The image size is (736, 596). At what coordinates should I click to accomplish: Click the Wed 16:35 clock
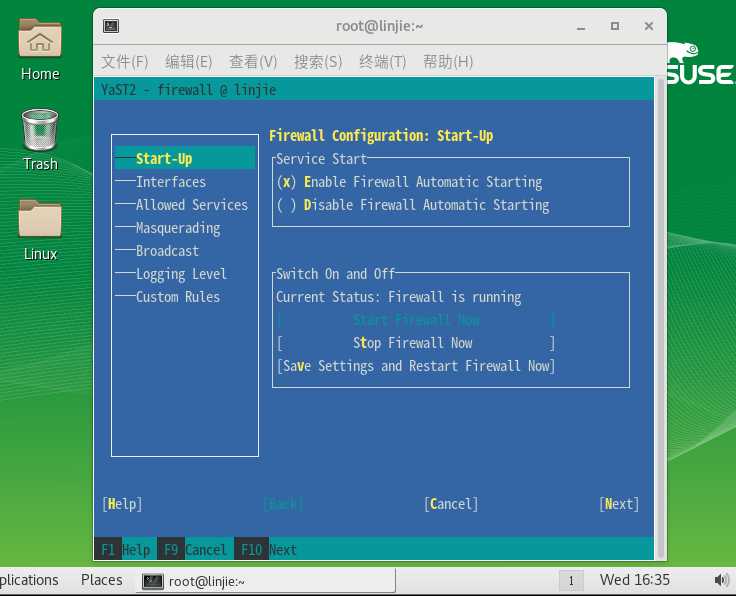point(635,580)
